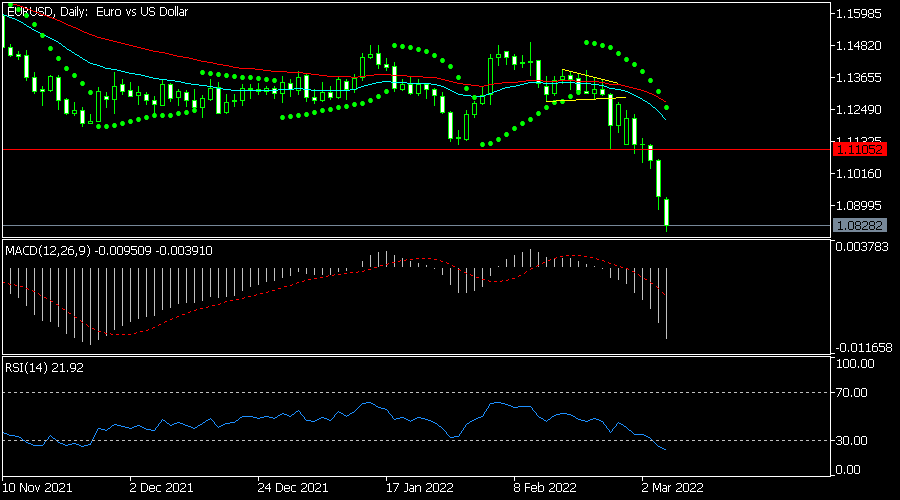Click the 17 Jan 2022 date label
The image size is (900, 500).
(x=420, y=488)
